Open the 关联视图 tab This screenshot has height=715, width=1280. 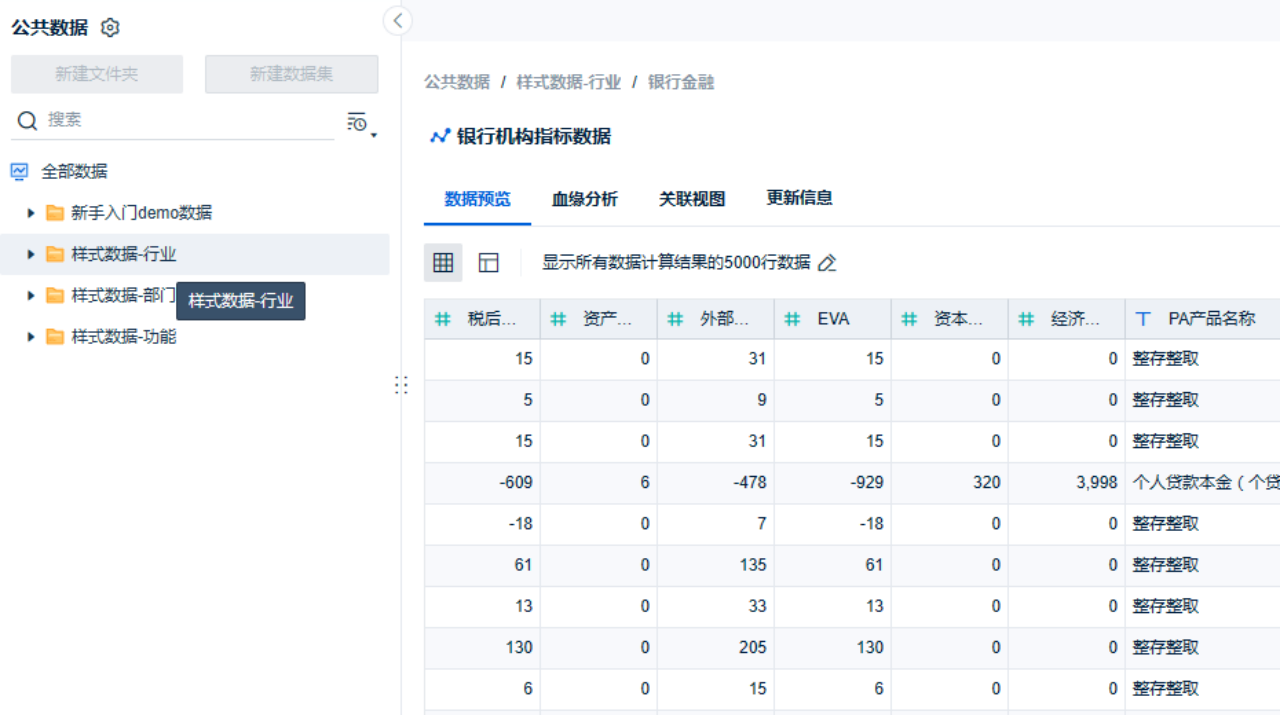click(692, 199)
